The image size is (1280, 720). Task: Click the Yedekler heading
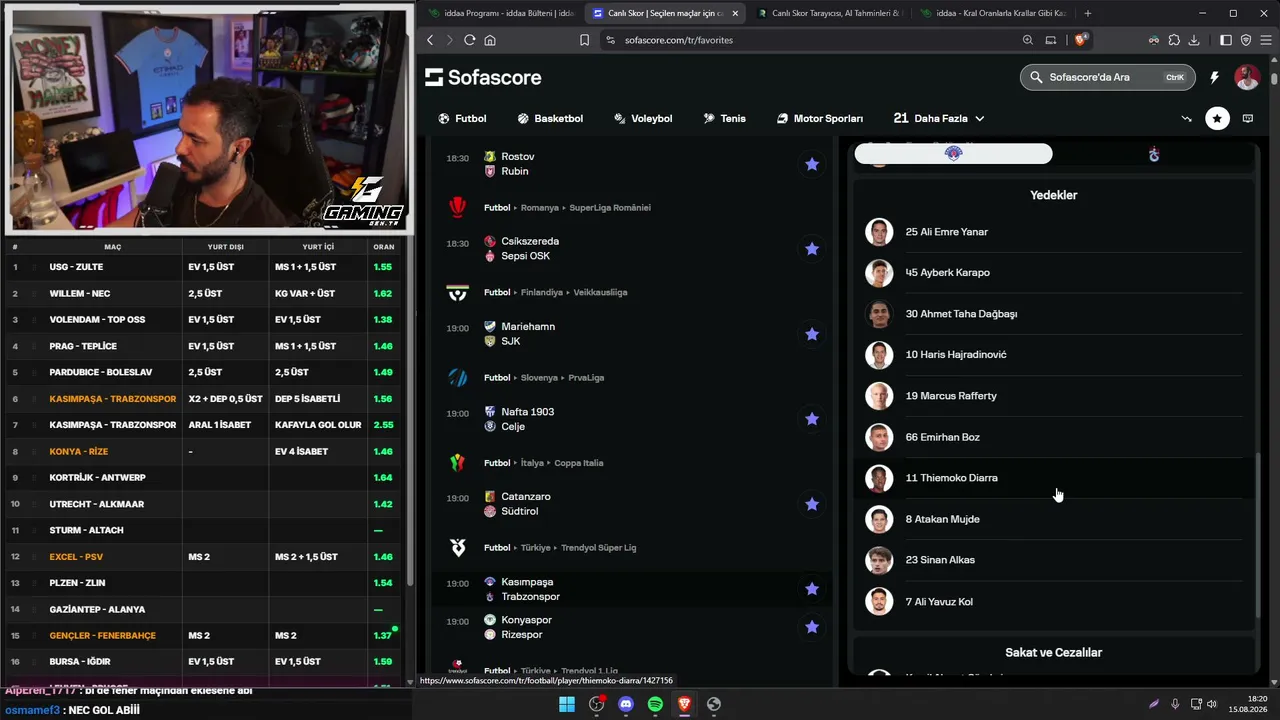point(1053,195)
